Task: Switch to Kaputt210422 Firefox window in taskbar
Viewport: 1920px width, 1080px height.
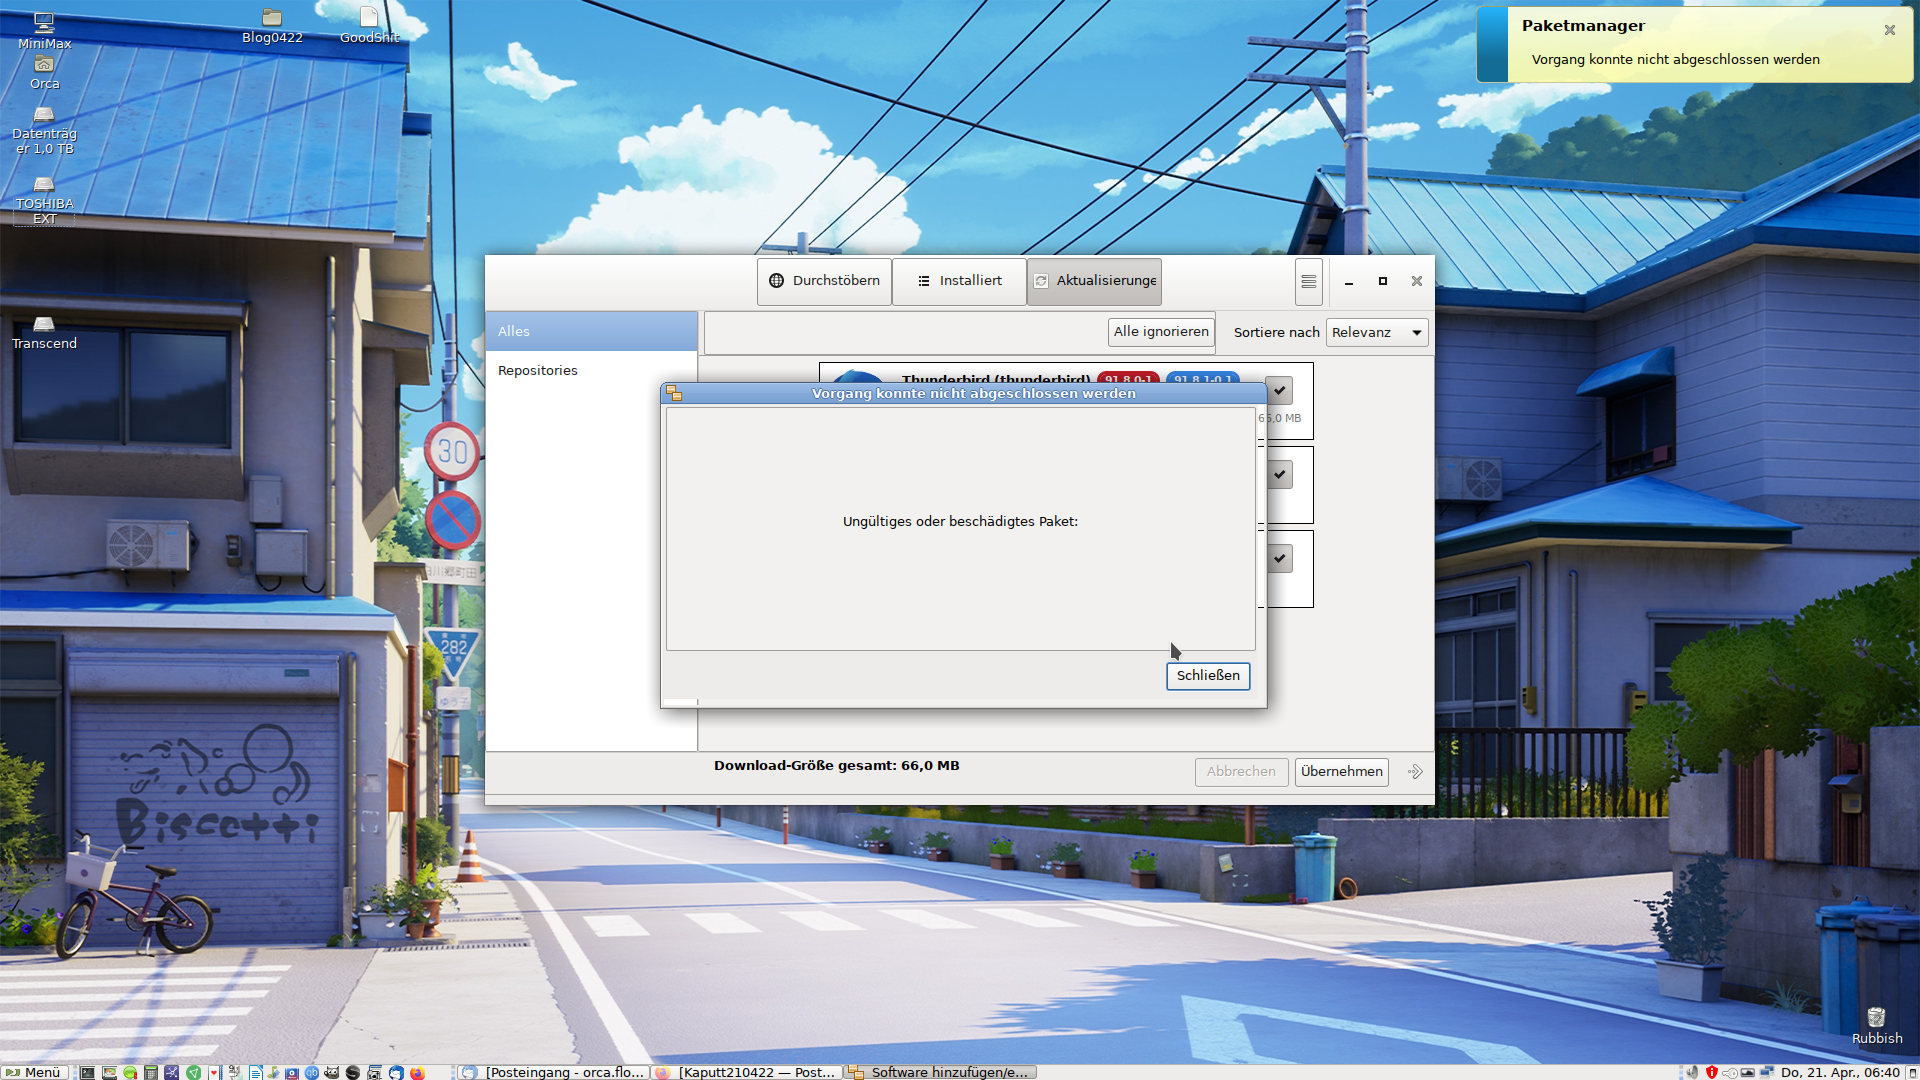Action: [747, 1072]
